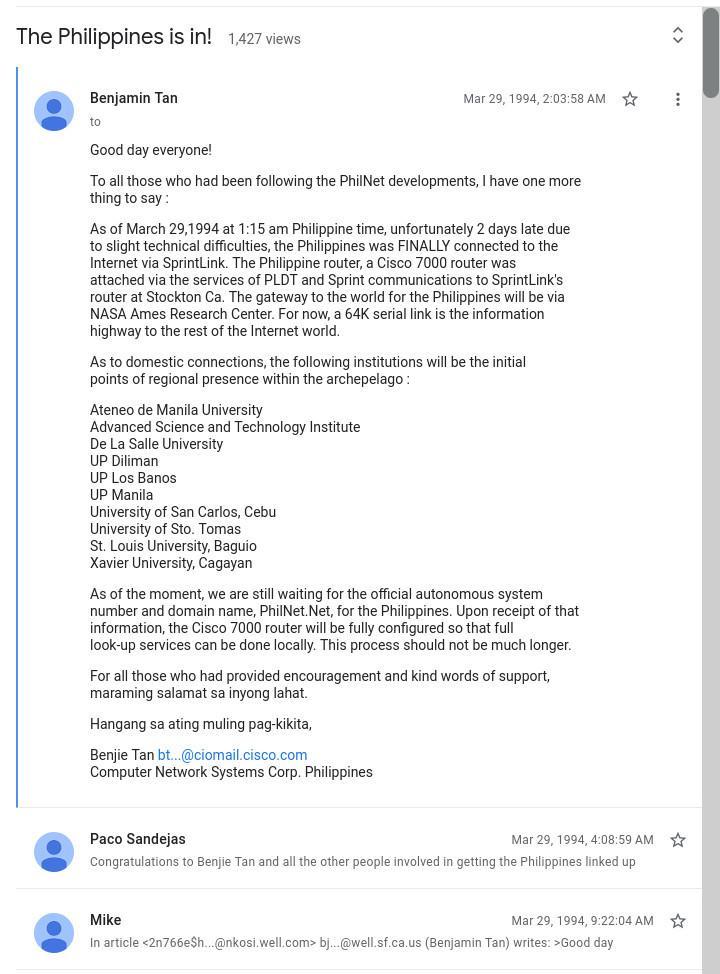Click Mike's profile avatar

tap(54, 933)
